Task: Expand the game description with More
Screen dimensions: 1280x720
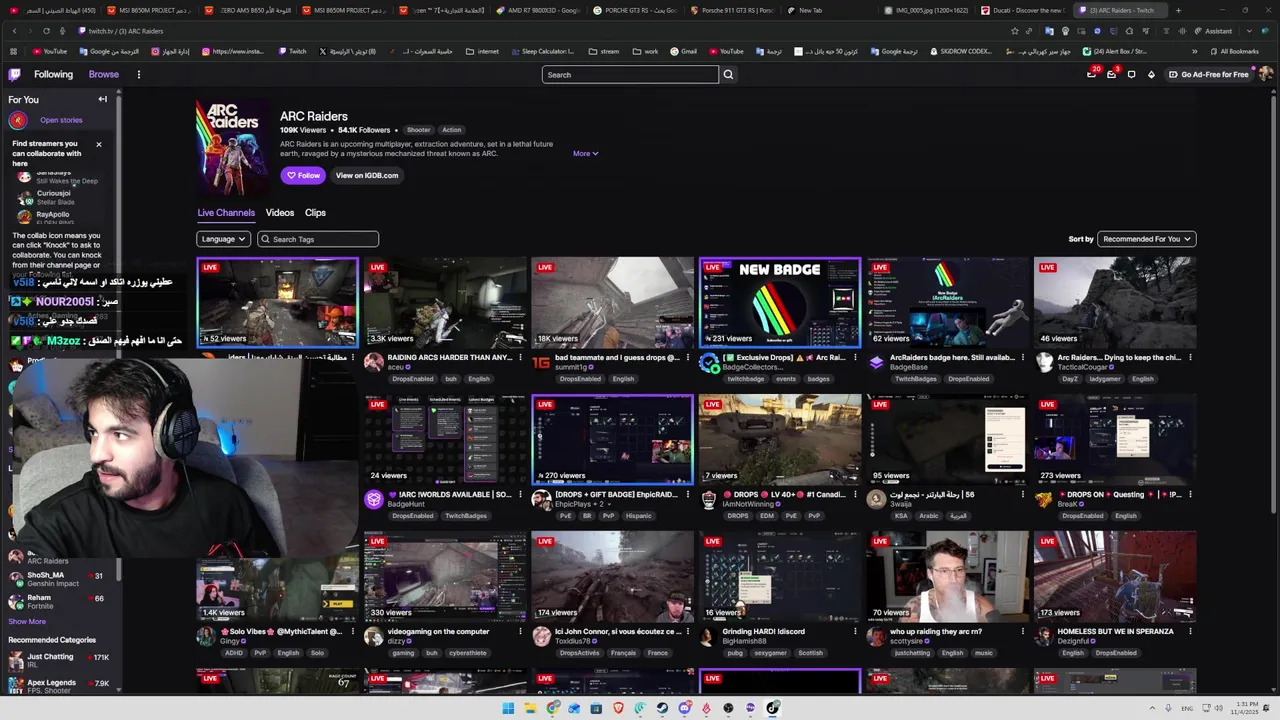Action: point(585,153)
